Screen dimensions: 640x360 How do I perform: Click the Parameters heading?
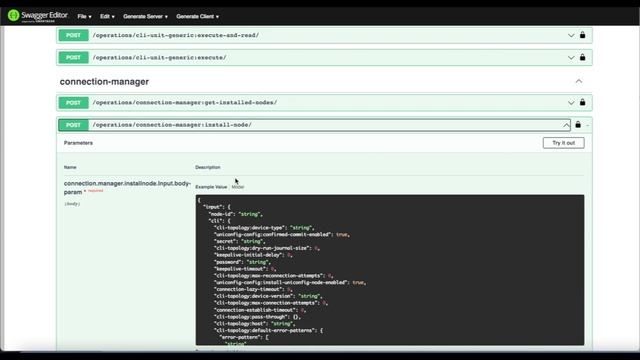click(78, 143)
